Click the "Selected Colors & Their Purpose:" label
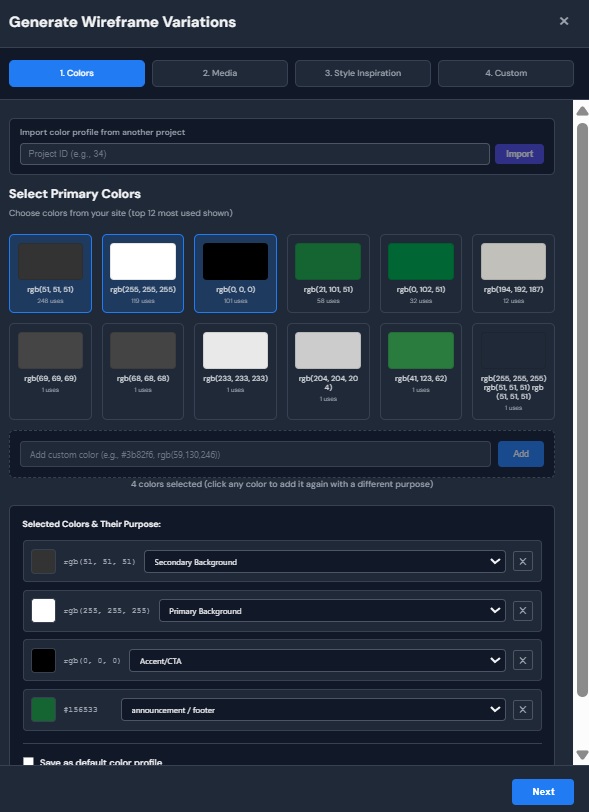The height and width of the screenshot is (812, 589). click(x=92, y=524)
